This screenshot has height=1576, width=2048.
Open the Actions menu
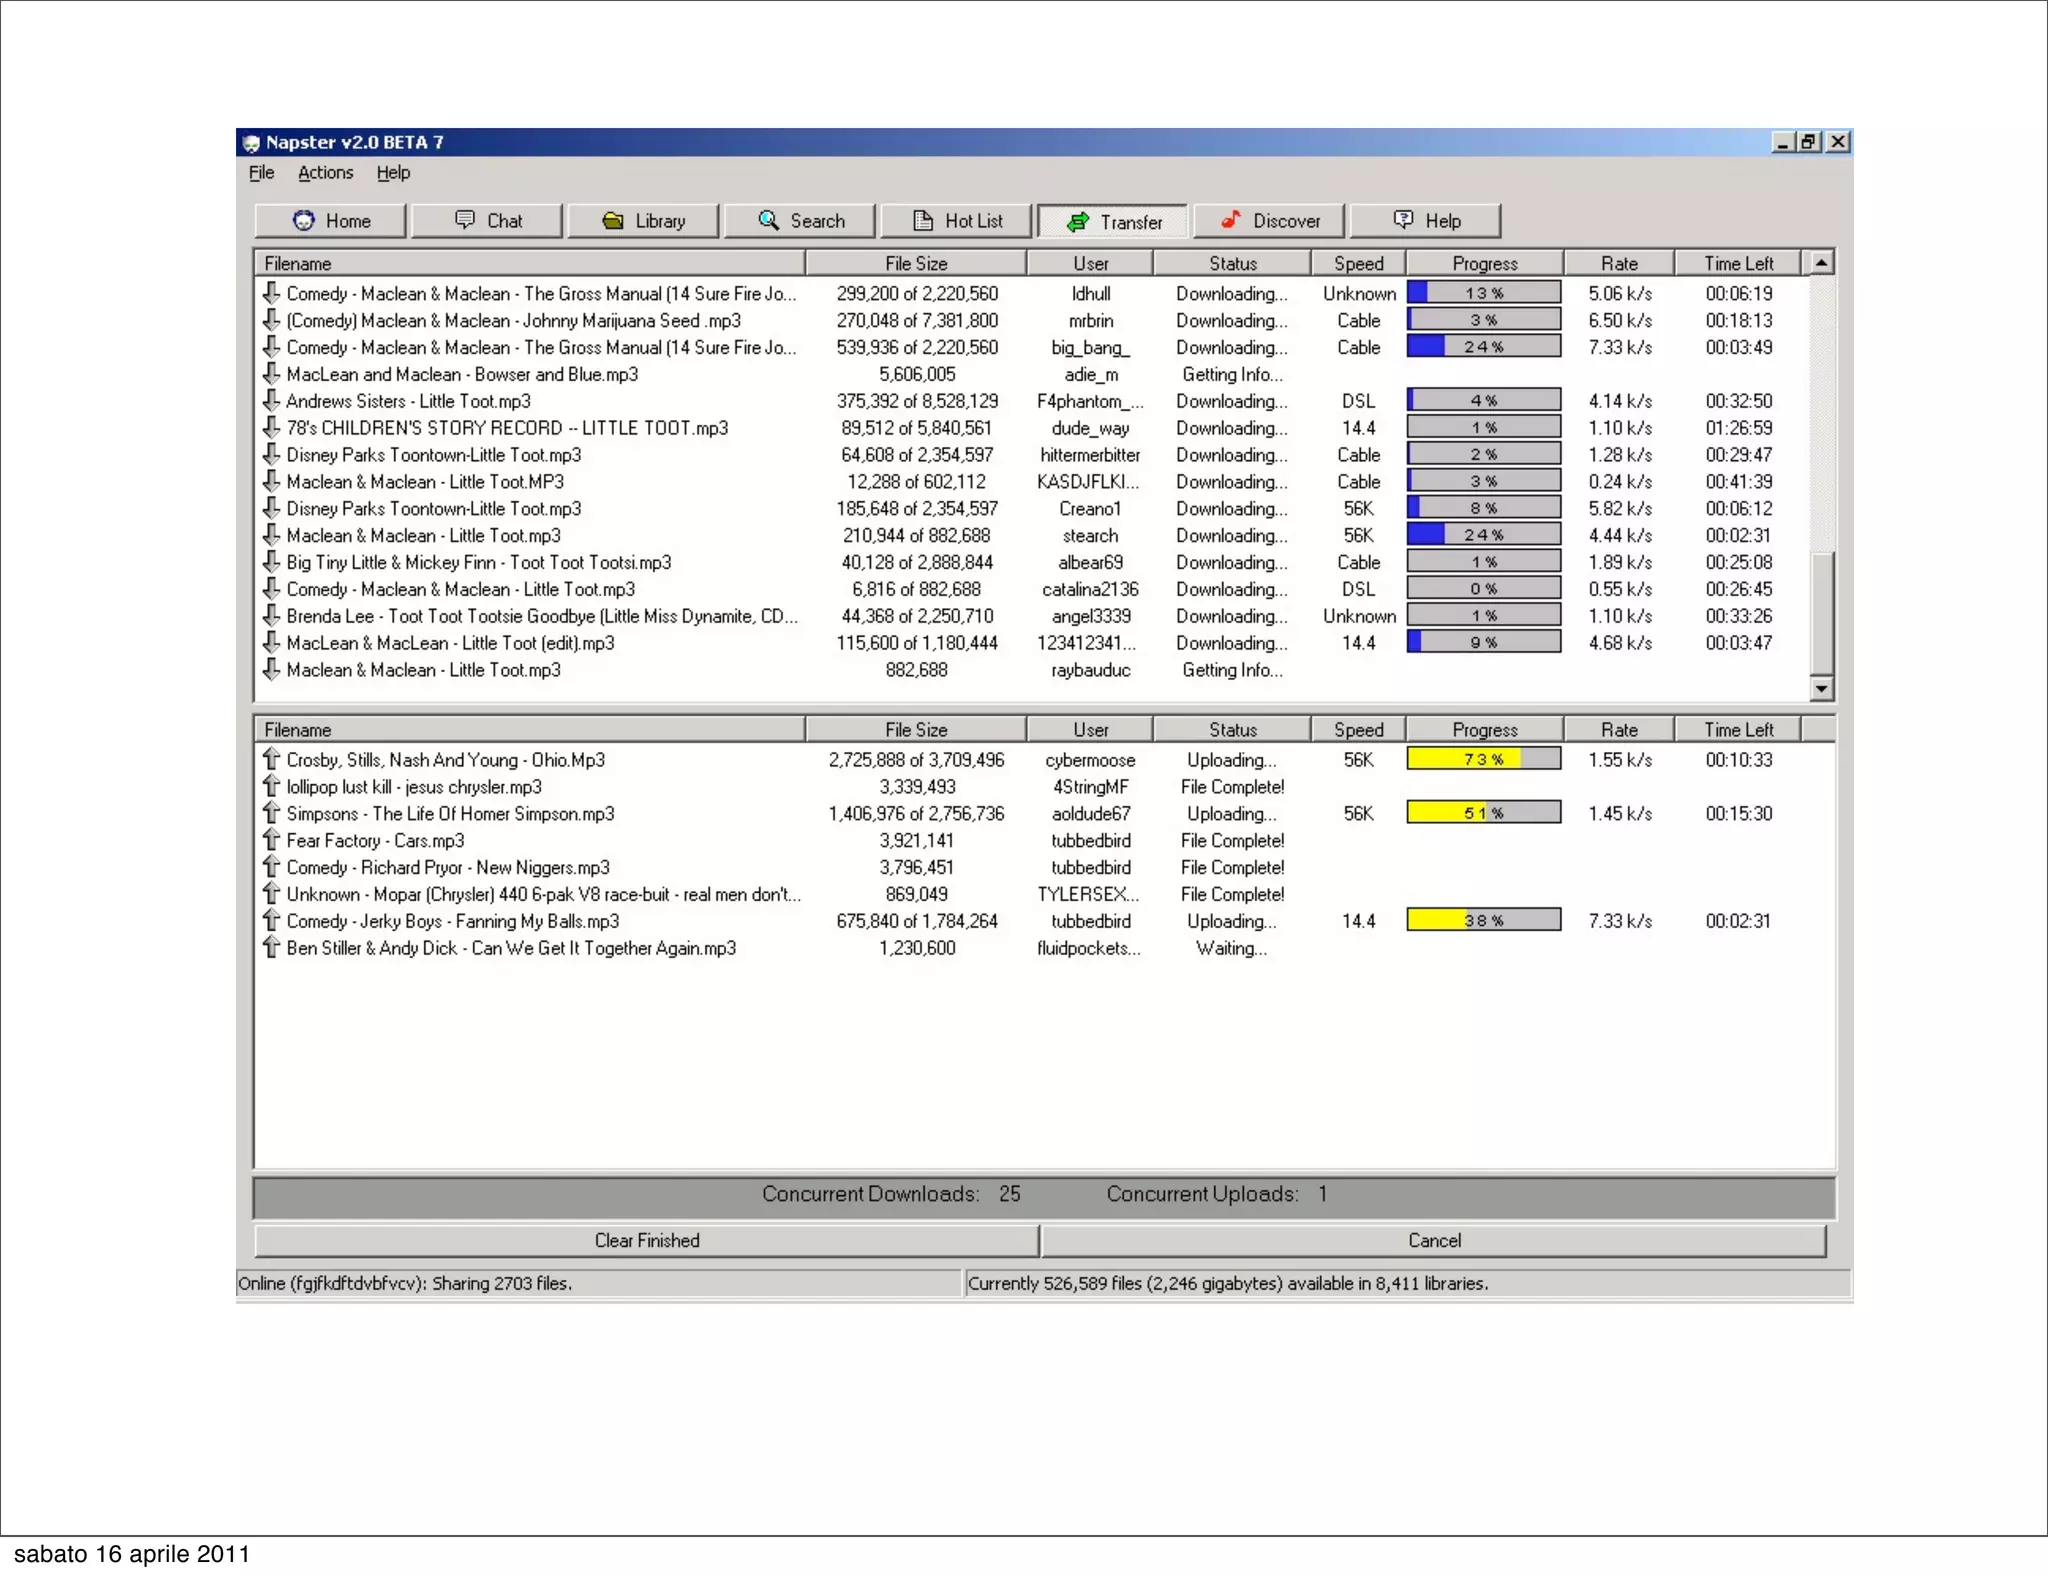click(325, 172)
